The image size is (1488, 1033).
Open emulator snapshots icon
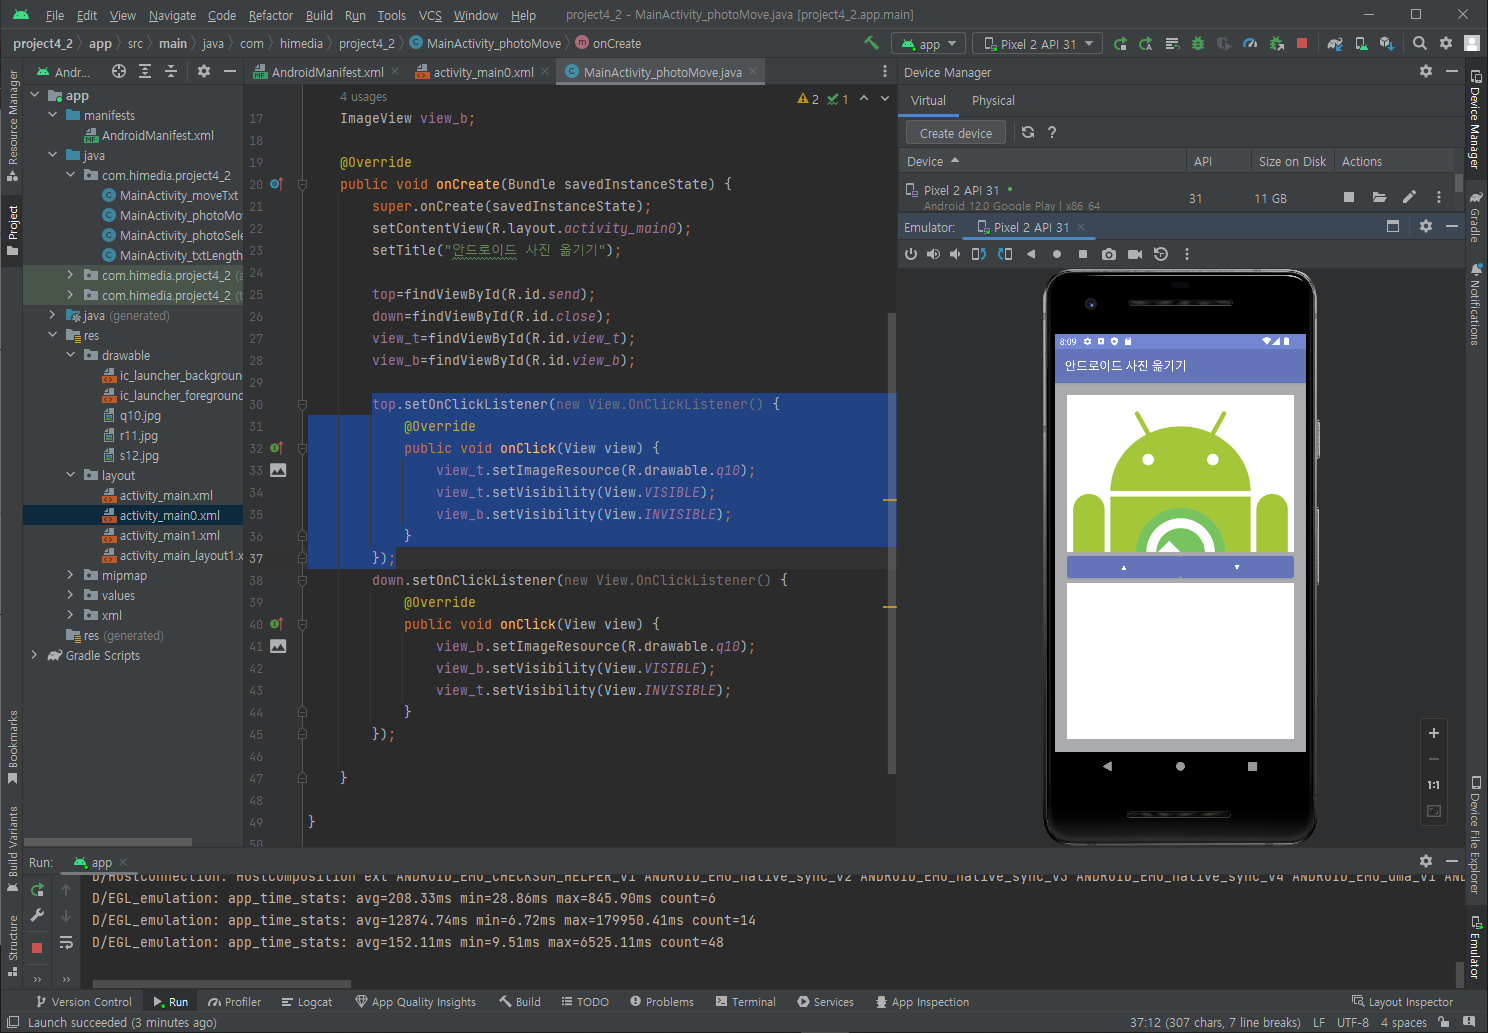[1161, 254]
